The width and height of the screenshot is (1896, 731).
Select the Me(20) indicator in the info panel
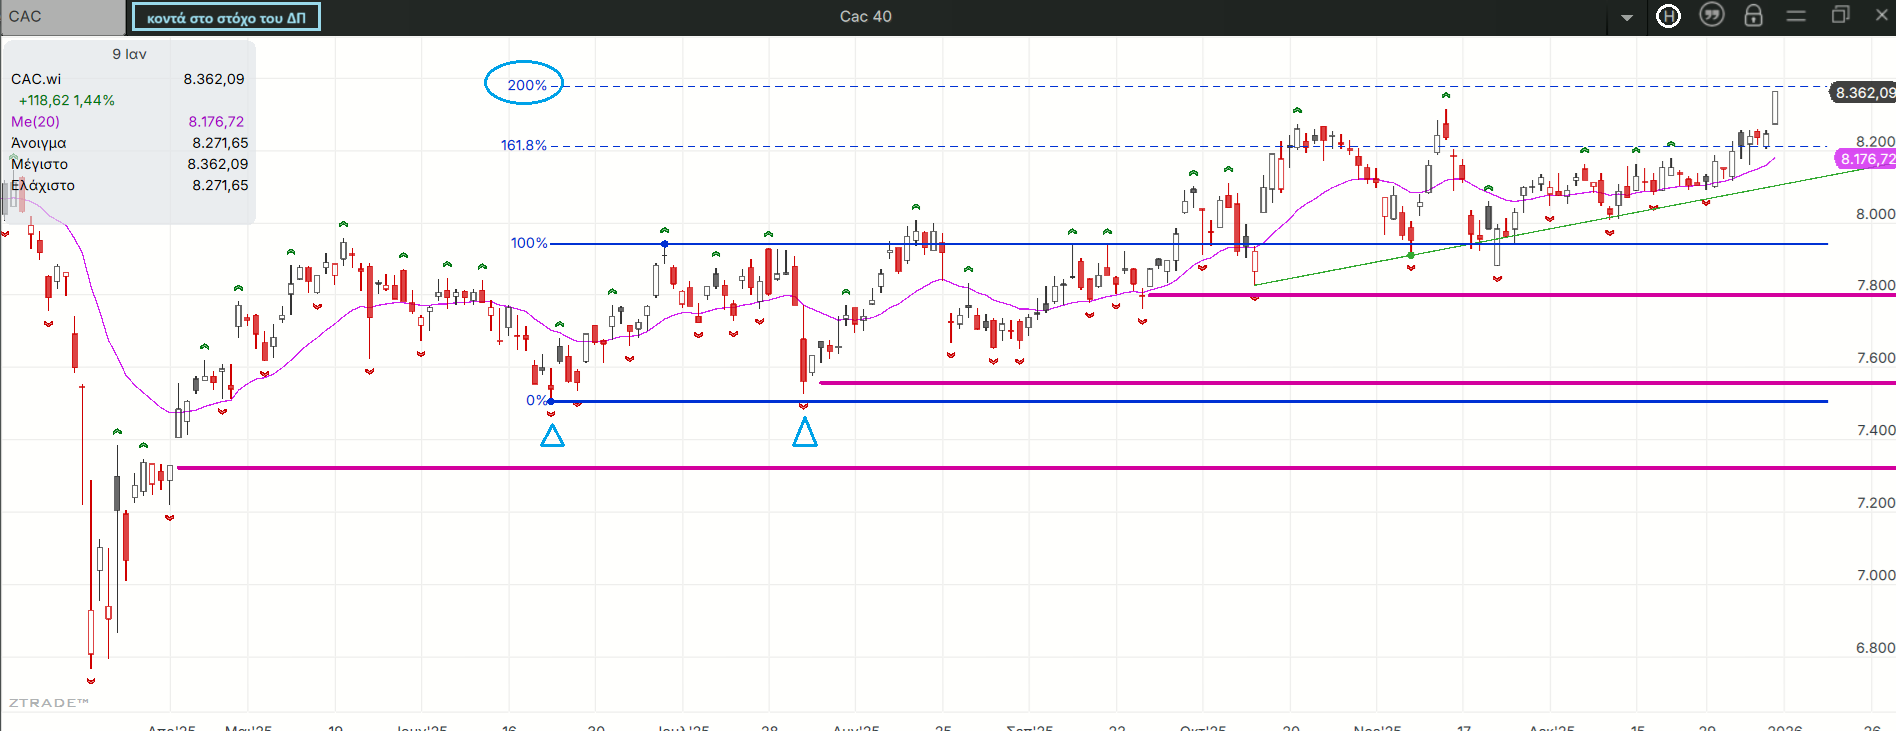[x=36, y=121]
